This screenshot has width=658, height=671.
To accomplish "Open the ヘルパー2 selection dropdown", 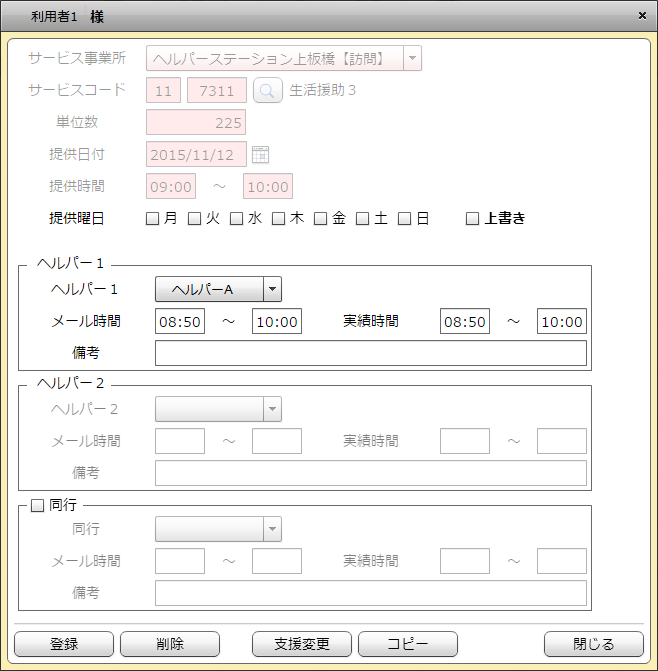I will click(272, 409).
